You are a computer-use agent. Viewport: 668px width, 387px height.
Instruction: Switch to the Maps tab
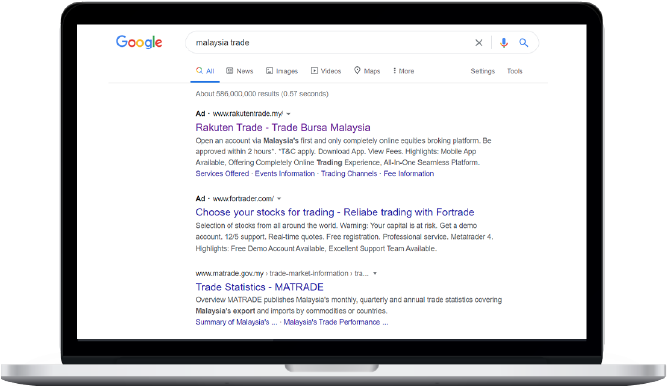[x=367, y=71]
